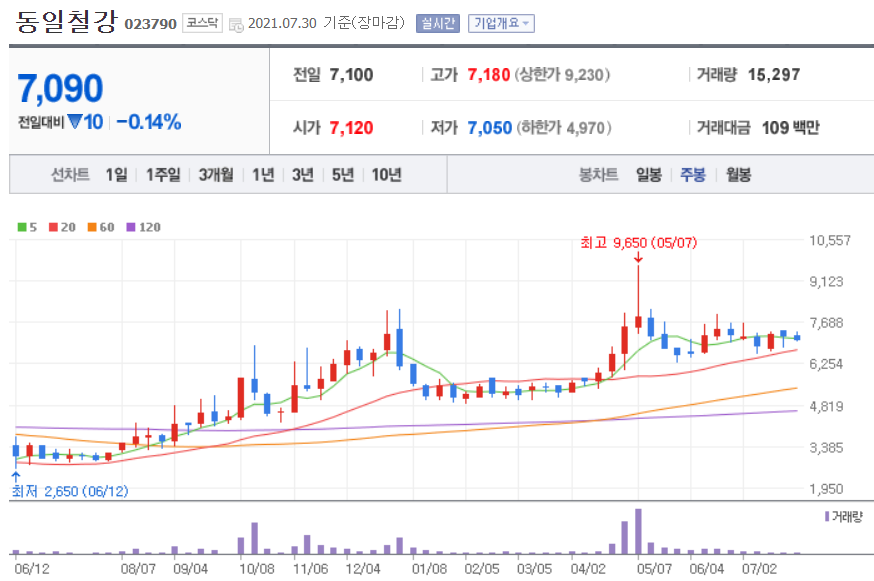Select the 주봉 weekly candle chart
The width and height of the screenshot is (874, 581).
(693, 175)
